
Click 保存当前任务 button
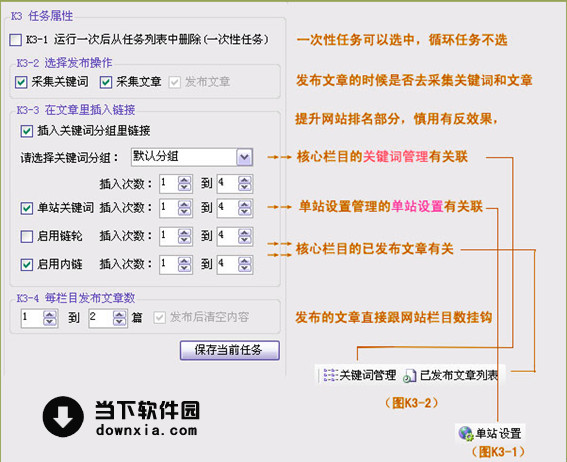[x=230, y=350]
